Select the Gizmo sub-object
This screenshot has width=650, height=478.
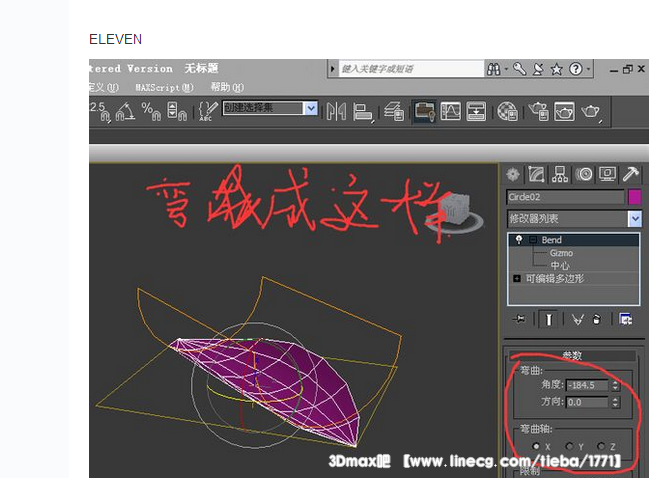point(561,253)
